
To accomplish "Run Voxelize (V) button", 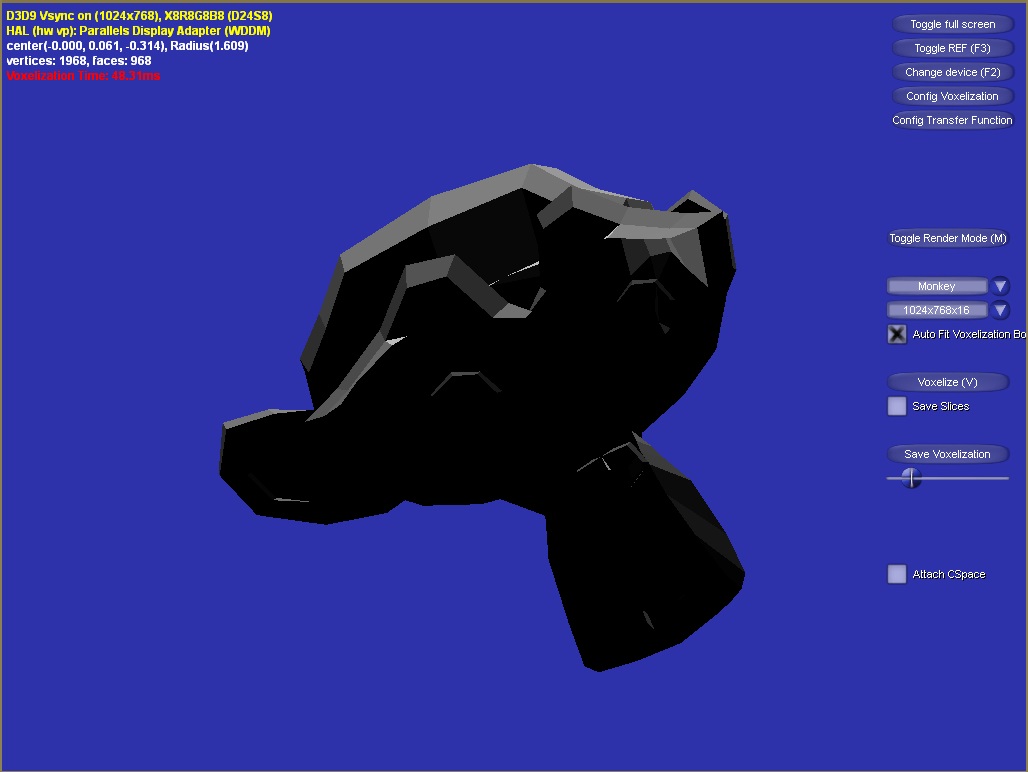I will coord(947,382).
